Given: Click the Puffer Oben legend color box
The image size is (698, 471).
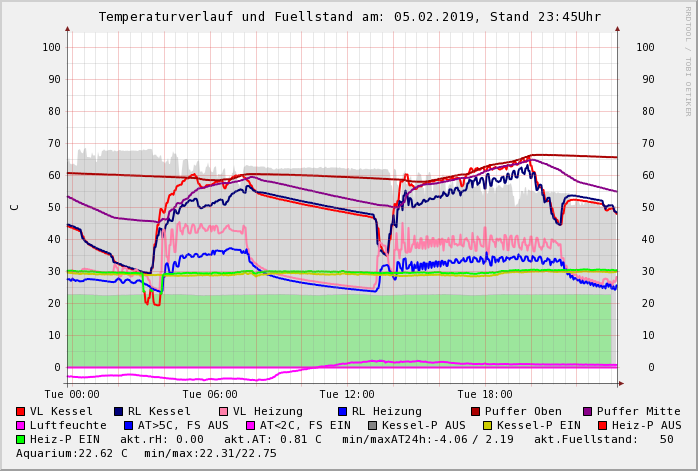Looking at the screenshot, I should point(475,412).
